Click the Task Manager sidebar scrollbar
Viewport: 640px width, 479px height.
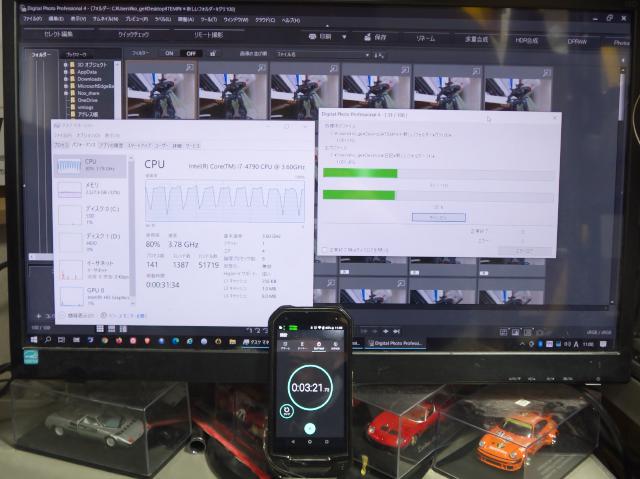coord(131,228)
